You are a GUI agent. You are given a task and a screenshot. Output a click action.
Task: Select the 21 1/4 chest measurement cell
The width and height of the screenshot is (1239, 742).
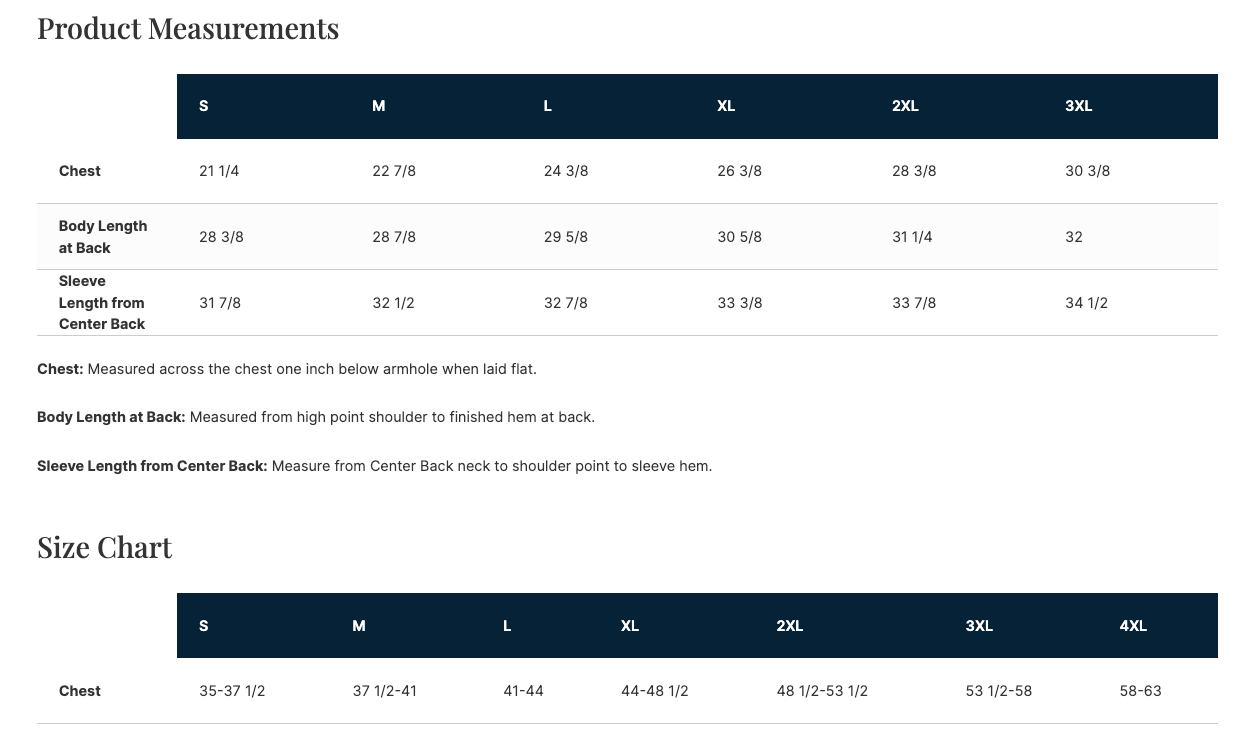pyautogui.click(x=219, y=171)
